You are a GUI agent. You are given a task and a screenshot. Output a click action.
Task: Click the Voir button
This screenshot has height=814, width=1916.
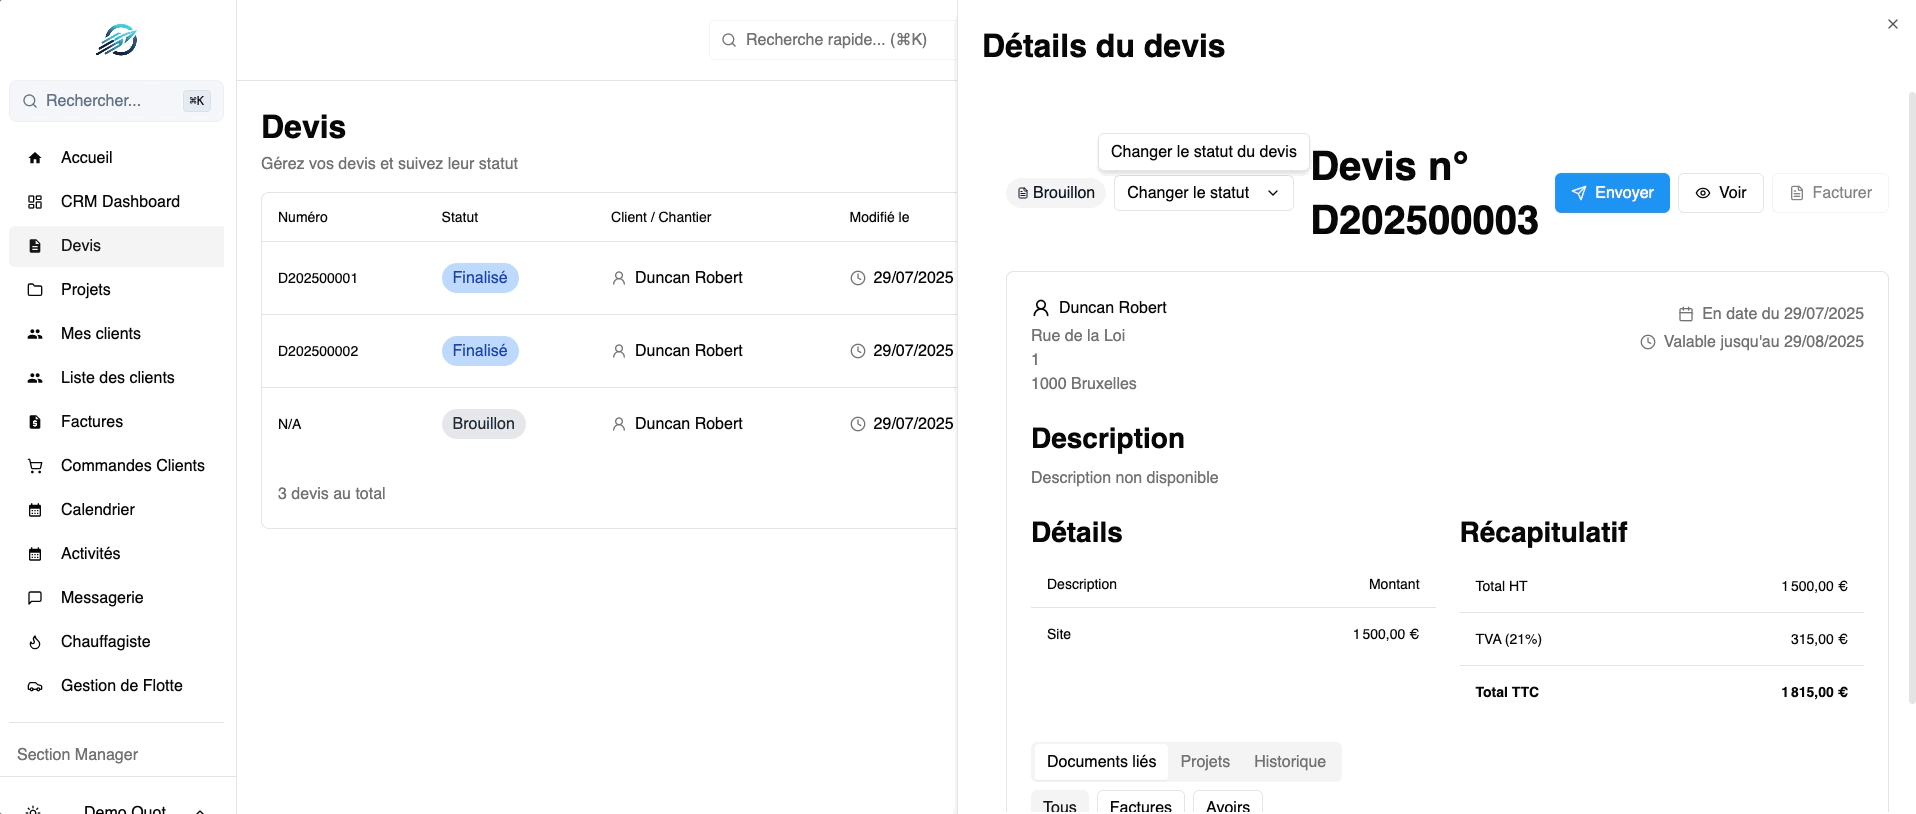point(1721,193)
